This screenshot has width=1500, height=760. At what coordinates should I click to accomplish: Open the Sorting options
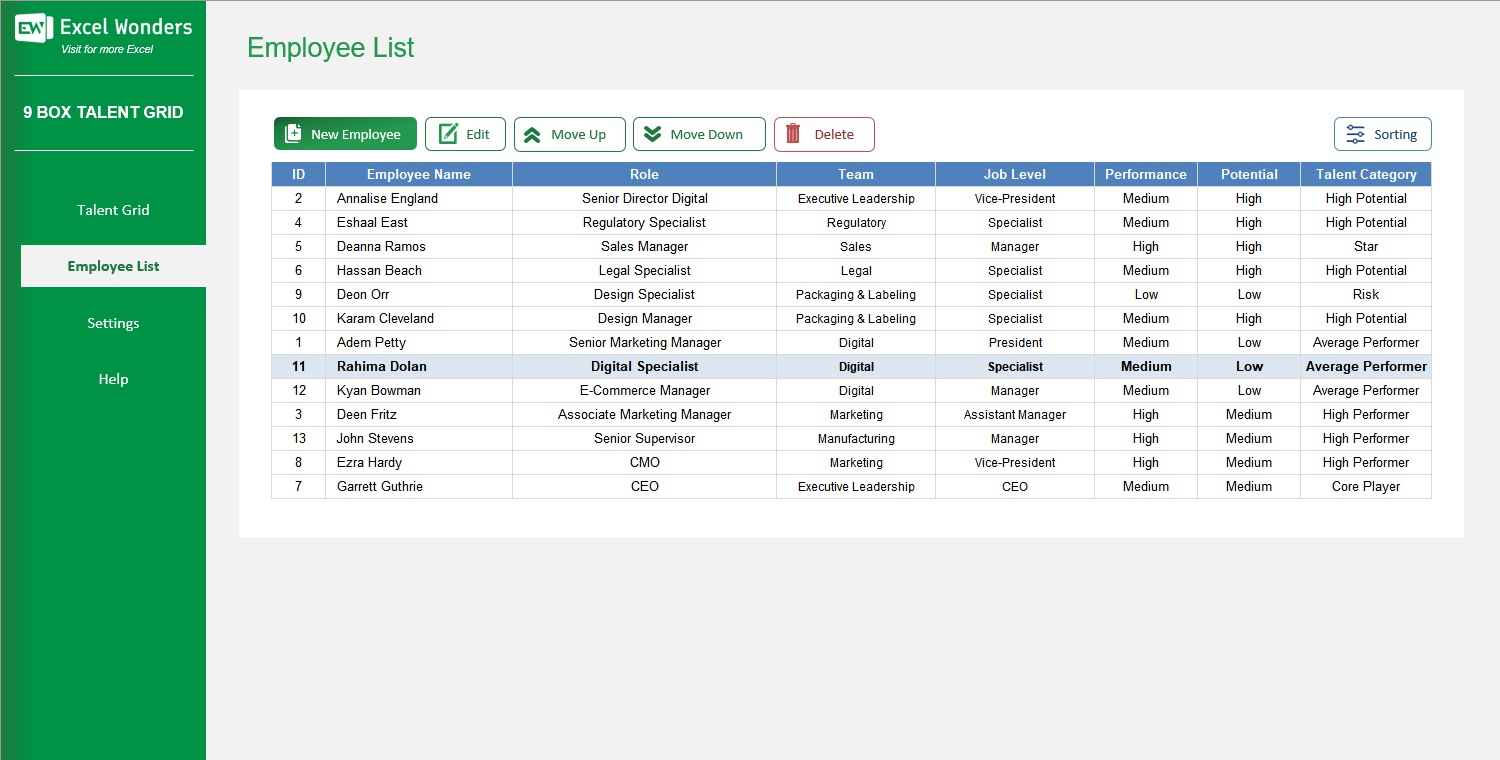point(1383,133)
